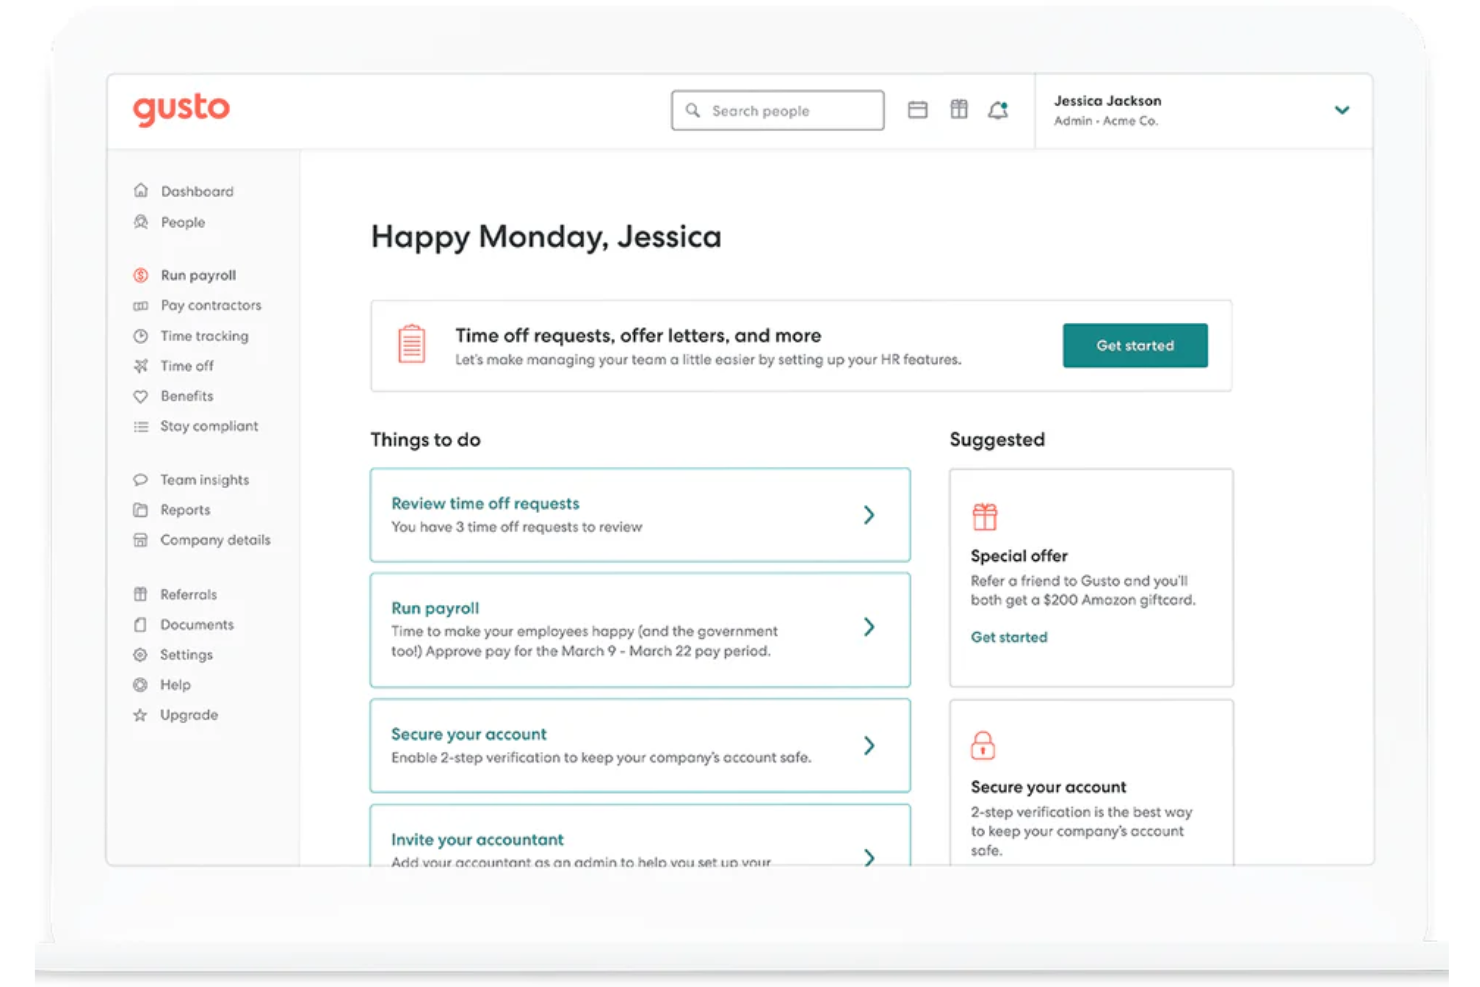Select Secure your account task chevron
The height and width of the screenshot is (987, 1480).
(x=869, y=745)
